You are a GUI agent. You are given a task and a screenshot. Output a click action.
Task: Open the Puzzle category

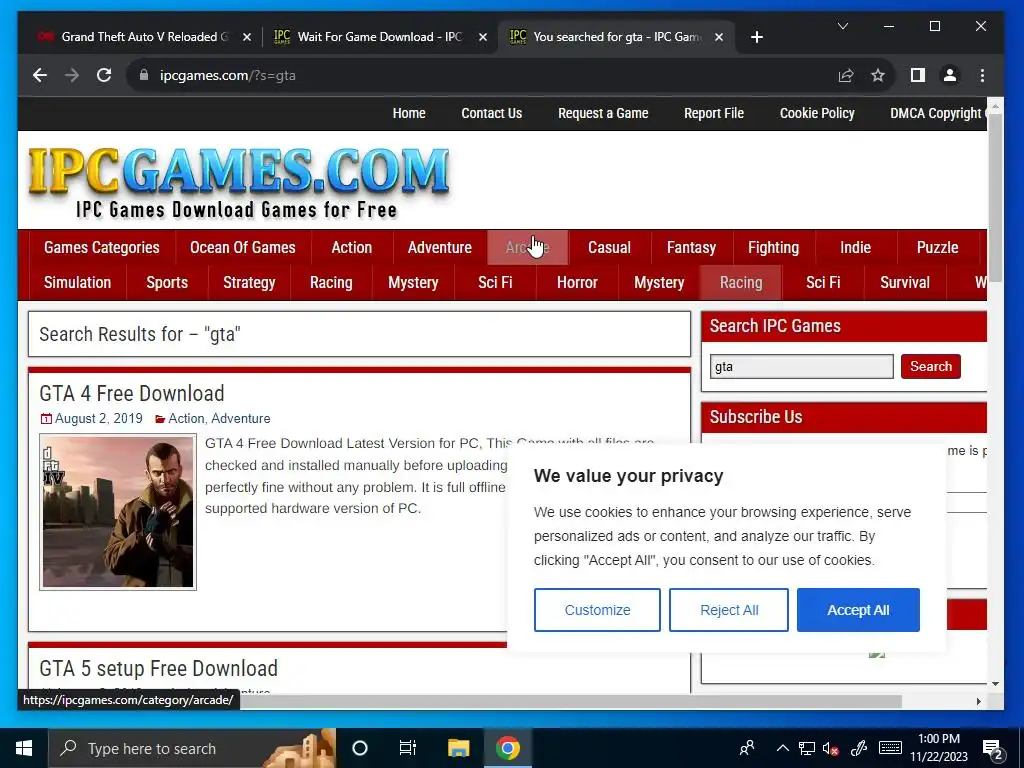pyautogui.click(x=937, y=248)
